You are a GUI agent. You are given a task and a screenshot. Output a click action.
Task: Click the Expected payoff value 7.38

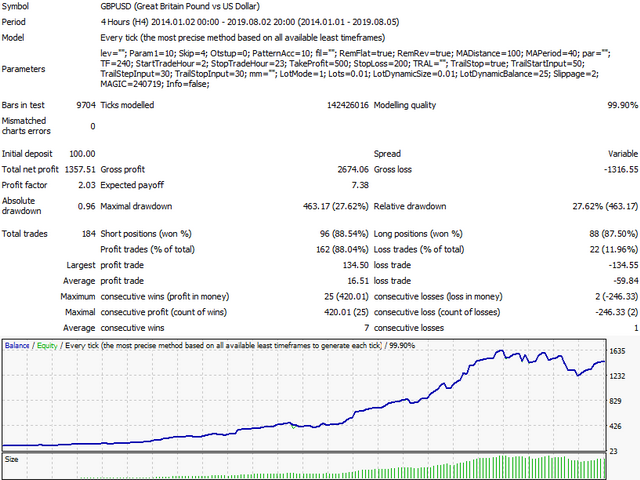point(360,185)
